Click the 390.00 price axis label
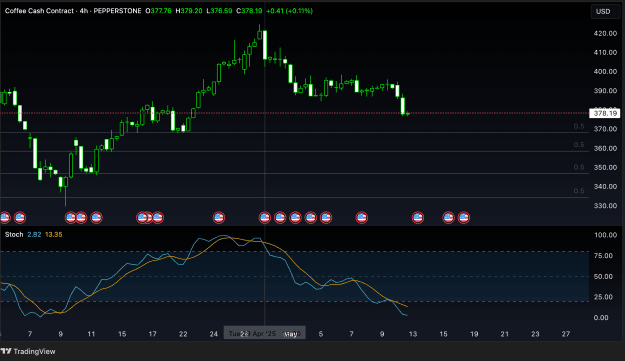625x361 pixels. (x=605, y=91)
